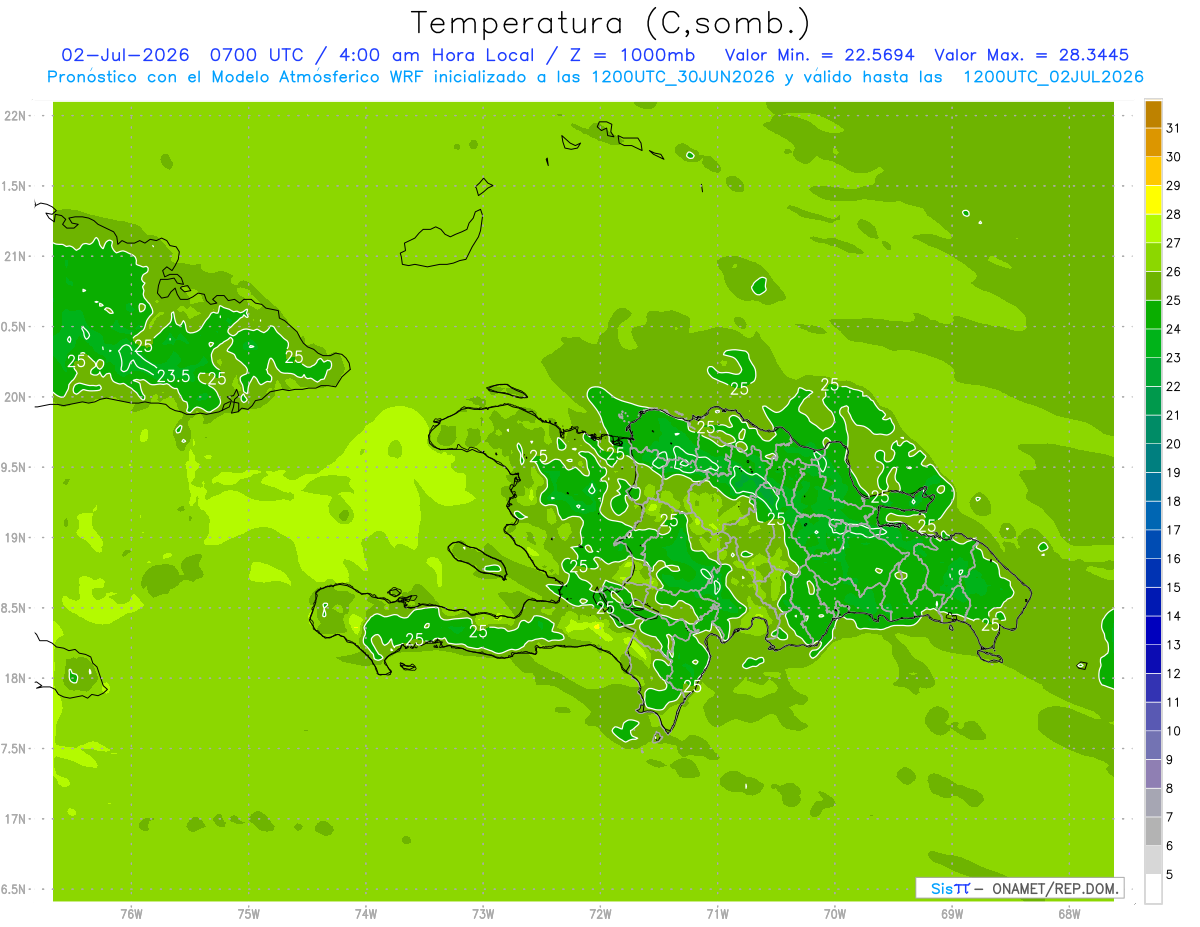The height and width of the screenshot is (927, 1200).
Task: Click the '18N' latitude axis label
Action: coord(15,679)
